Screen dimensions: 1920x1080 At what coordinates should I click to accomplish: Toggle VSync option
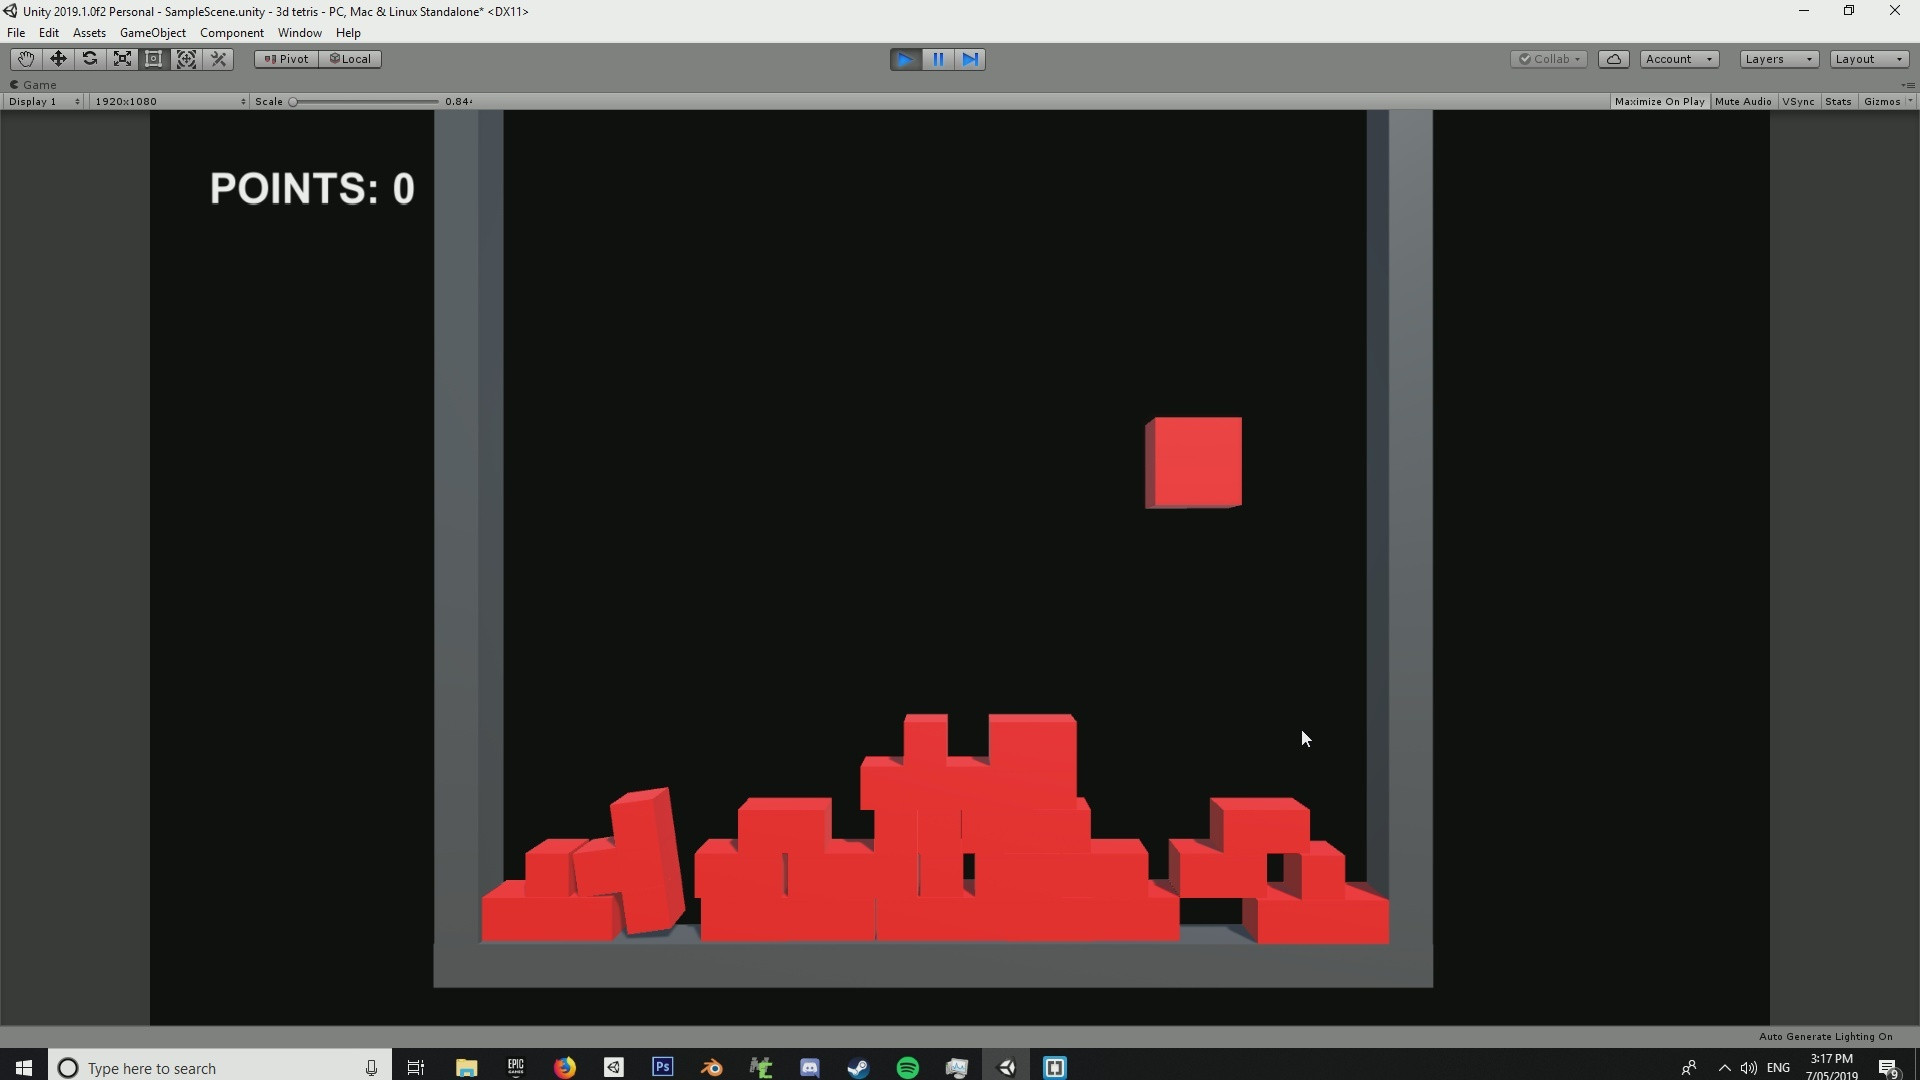coord(1798,101)
